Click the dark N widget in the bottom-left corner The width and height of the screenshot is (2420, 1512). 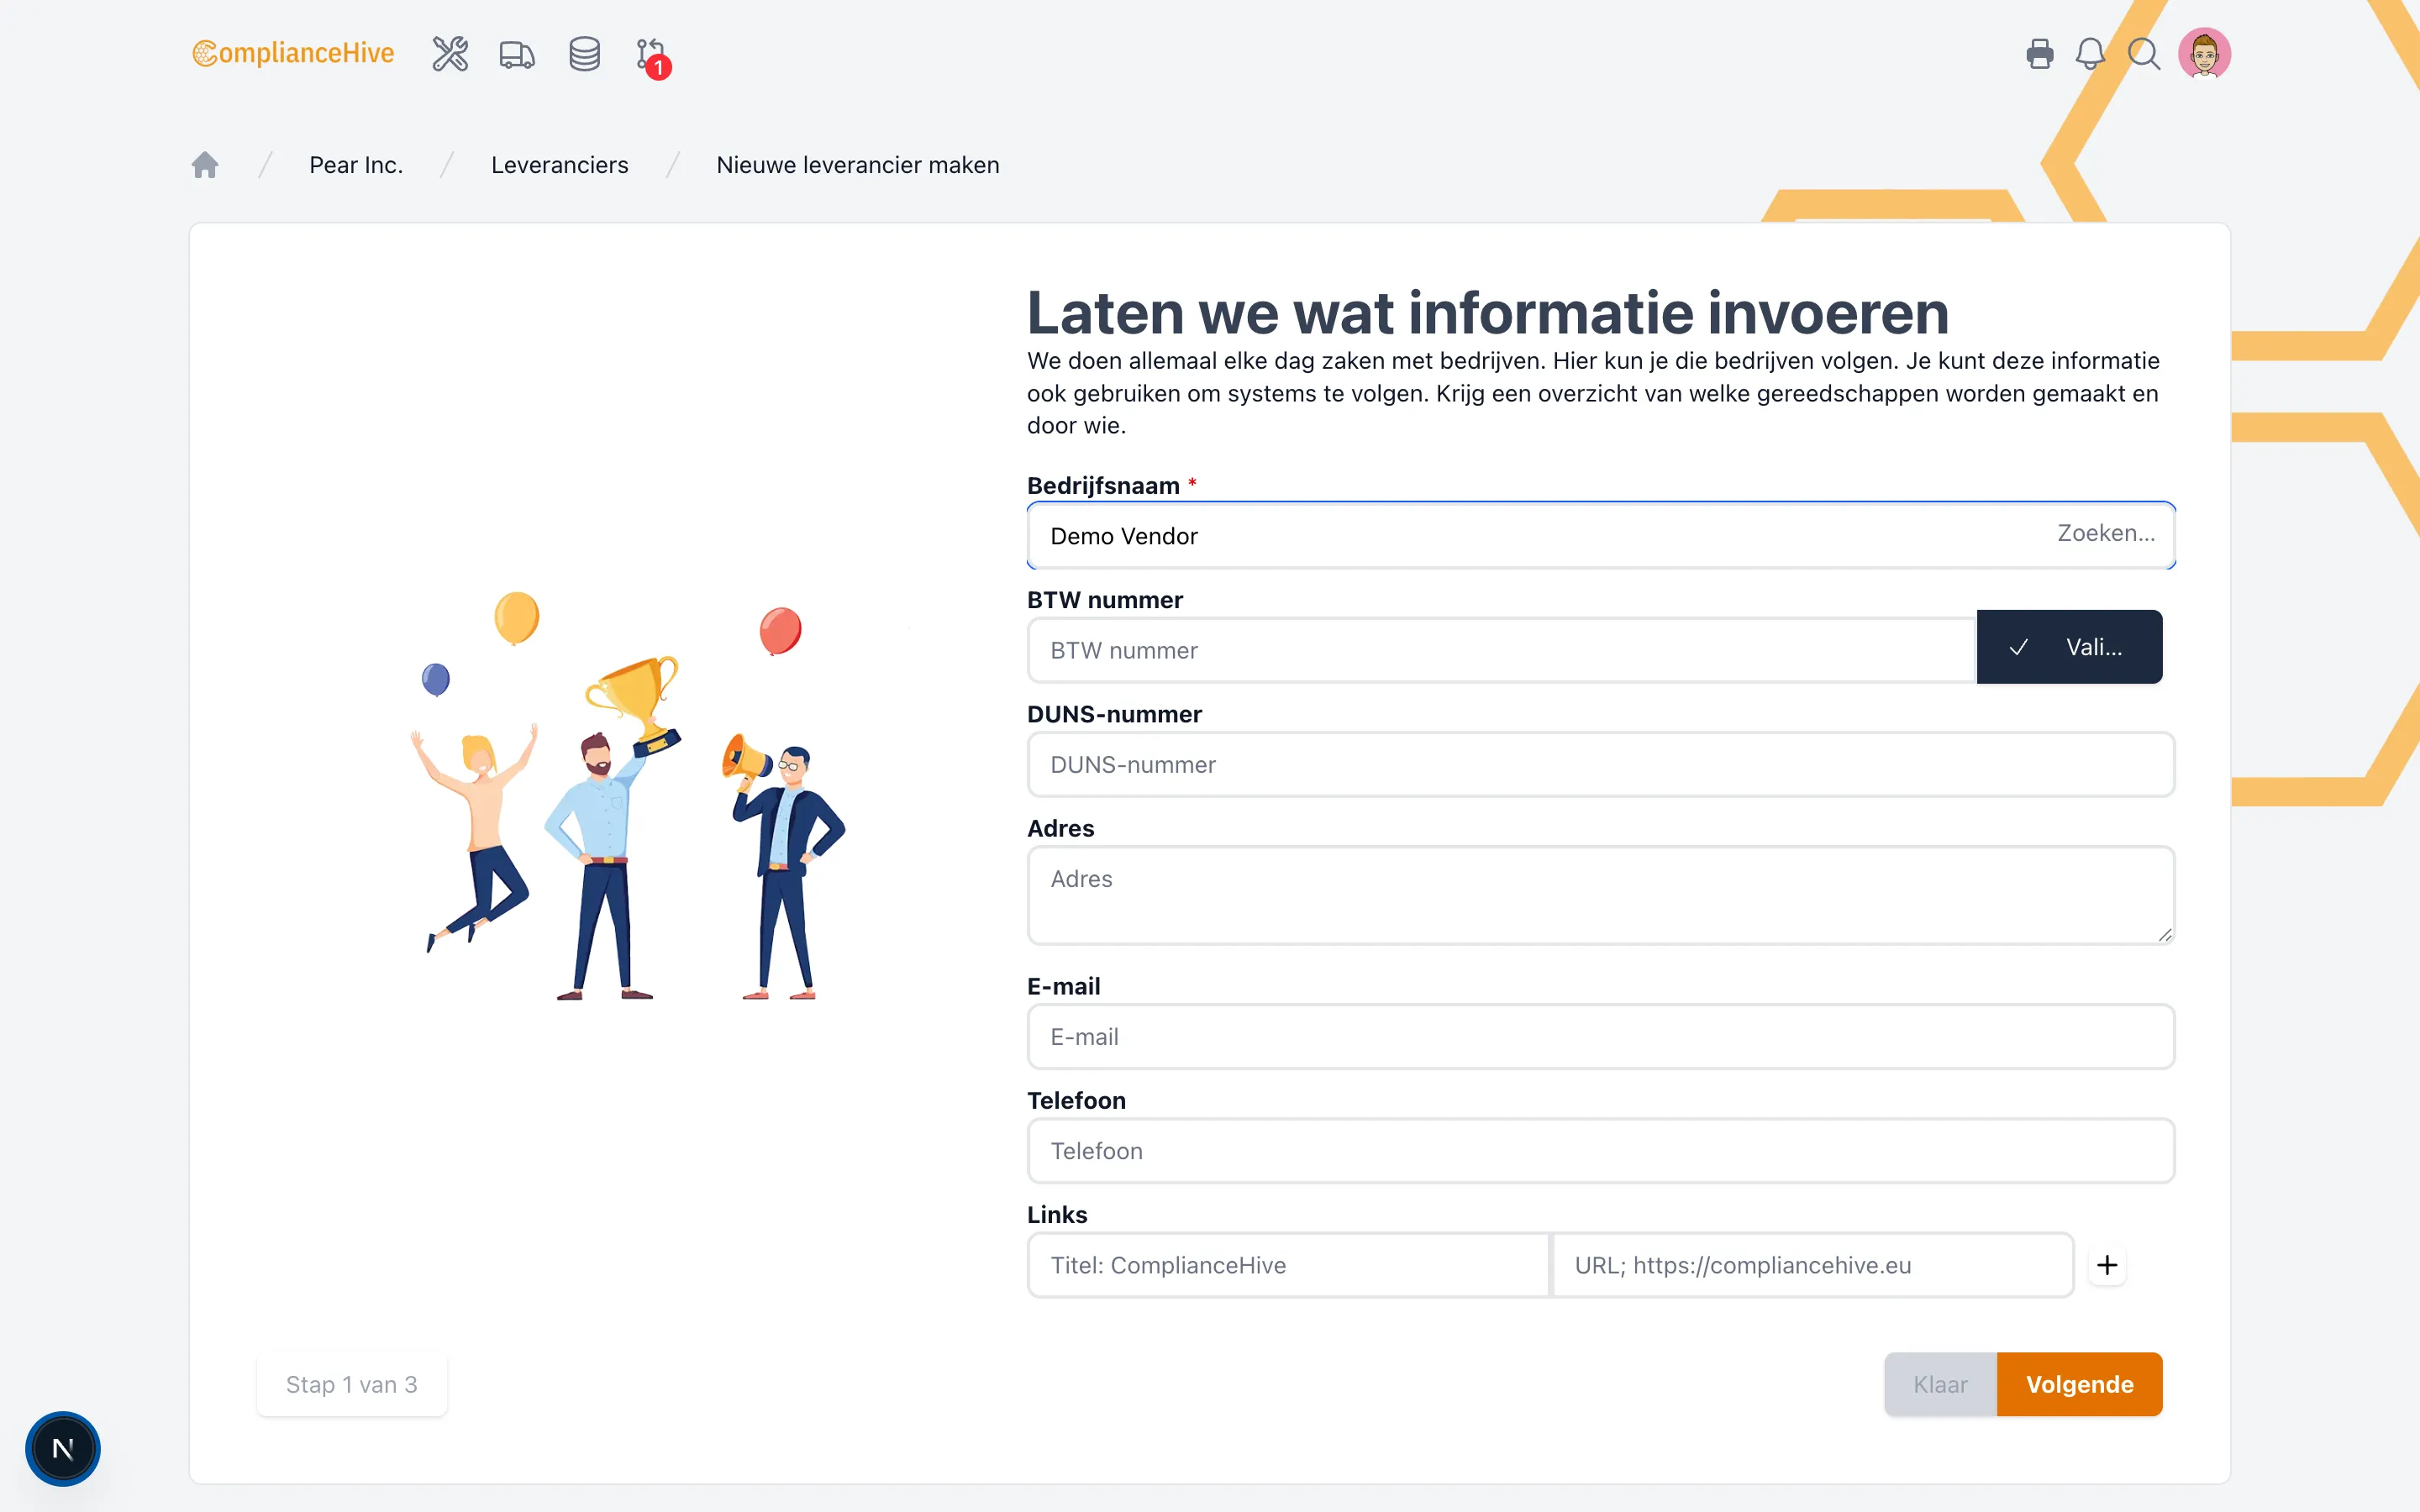click(63, 1448)
